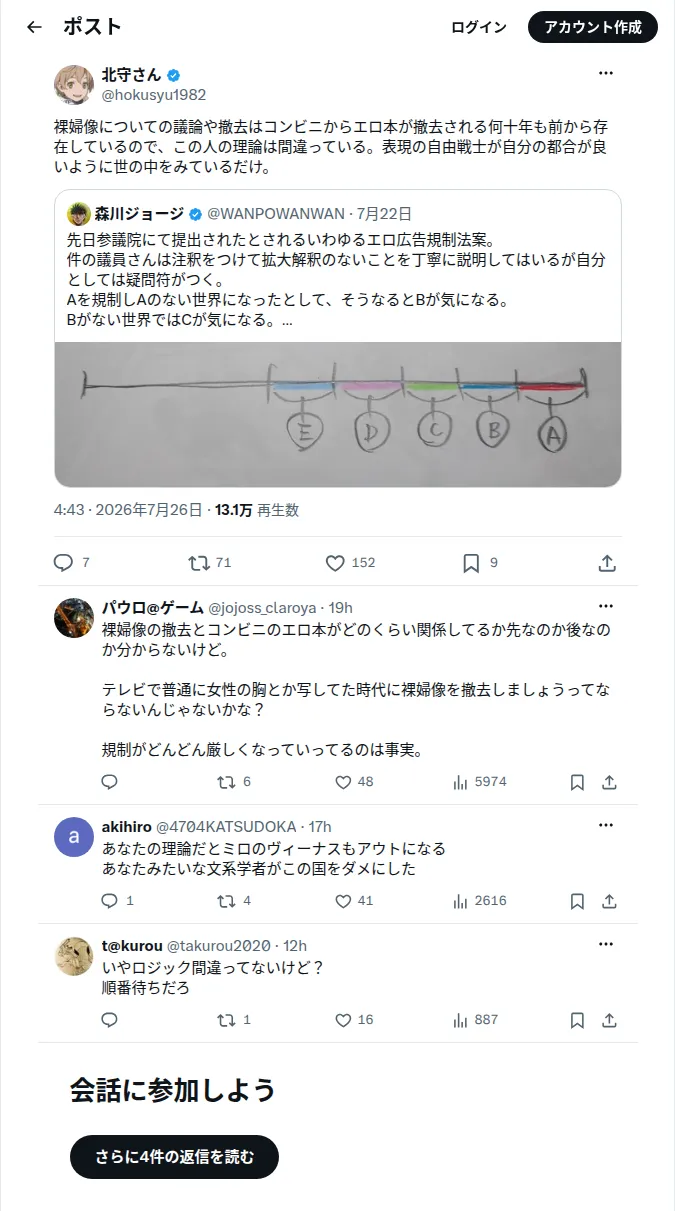
Task: Click the reply icon on main post
Action: point(63,563)
